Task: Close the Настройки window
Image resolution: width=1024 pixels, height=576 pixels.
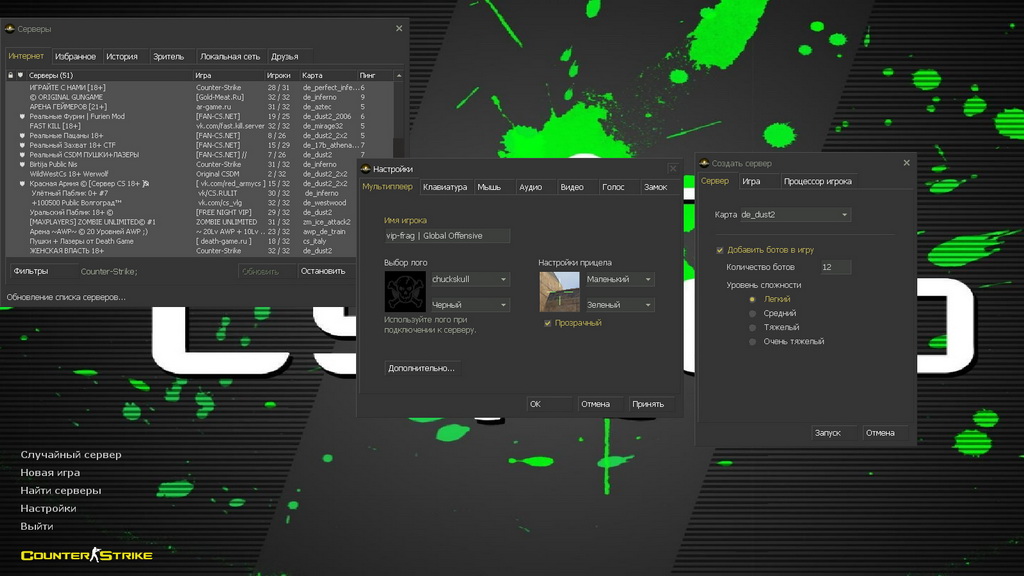Action: [x=673, y=168]
